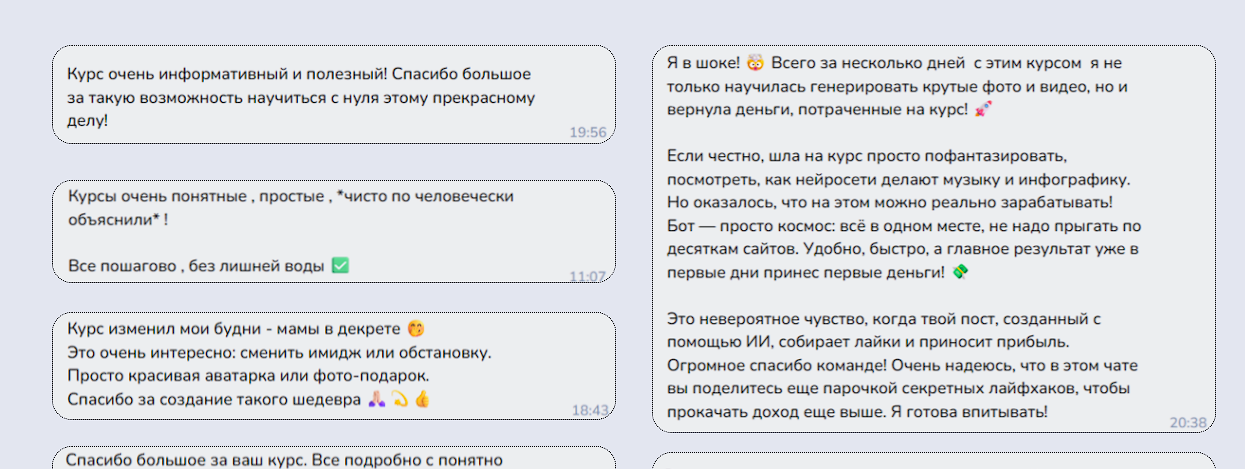The height and width of the screenshot is (469, 1245).
Task: Click the thumbs up emoji
Action: click(x=422, y=400)
